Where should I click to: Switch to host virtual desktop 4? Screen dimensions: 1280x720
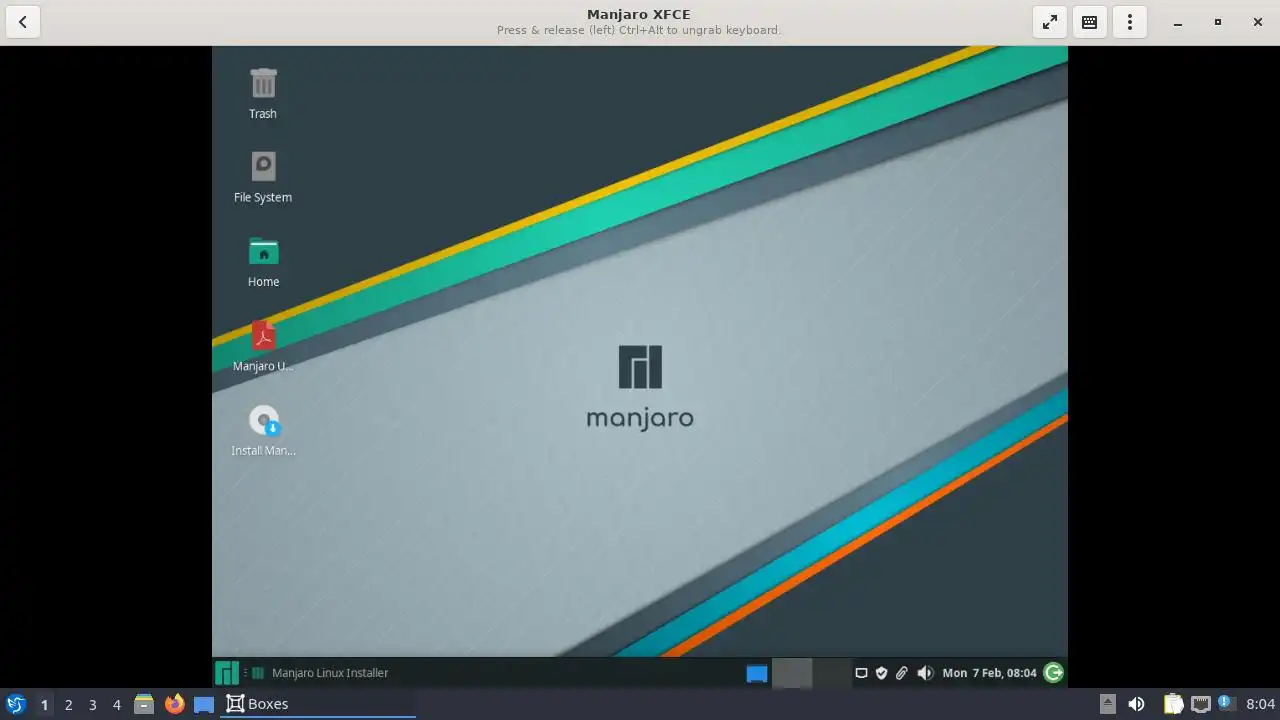[116, 704]
